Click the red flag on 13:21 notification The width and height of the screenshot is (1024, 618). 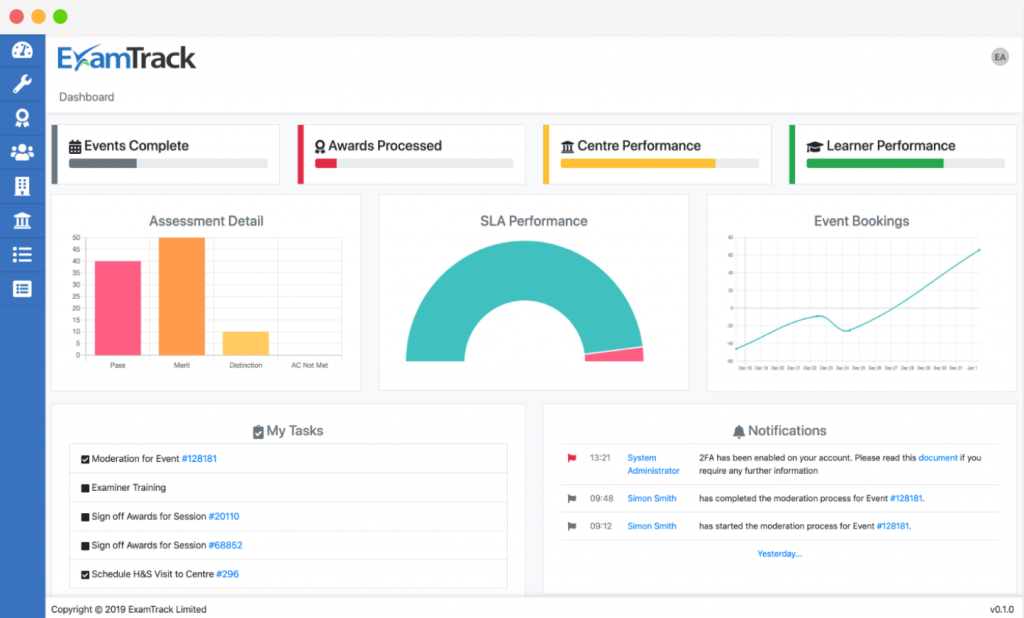click(x=572, y=458)
